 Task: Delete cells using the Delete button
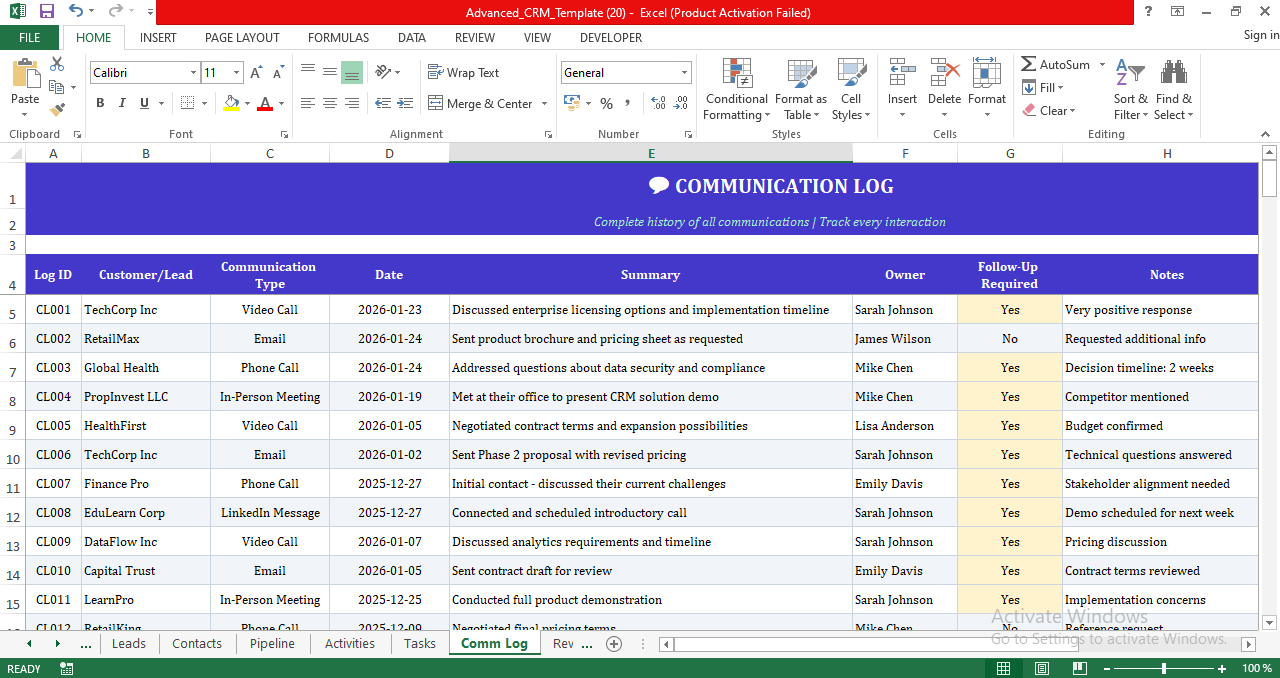[944, 90]
